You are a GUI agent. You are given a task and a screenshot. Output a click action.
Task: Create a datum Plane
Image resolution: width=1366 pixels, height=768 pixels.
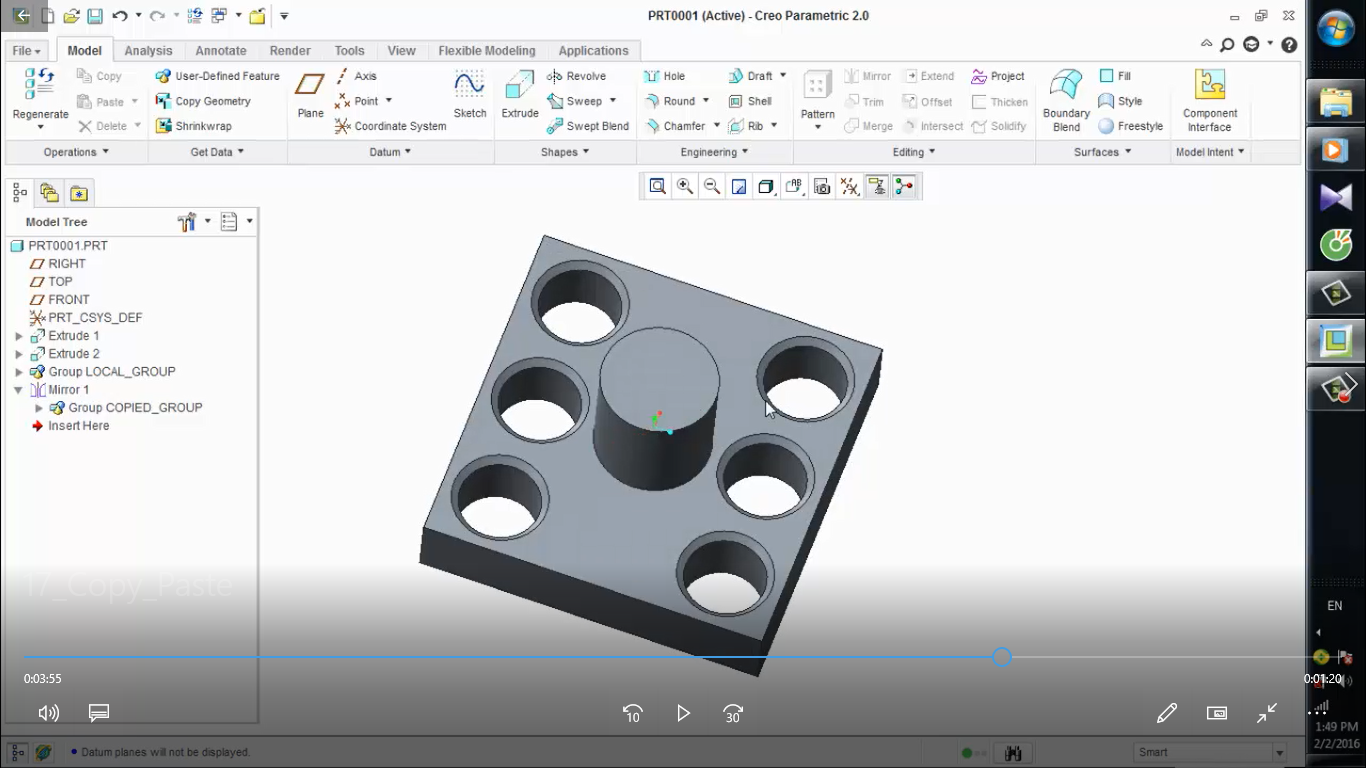pos(310,93)
